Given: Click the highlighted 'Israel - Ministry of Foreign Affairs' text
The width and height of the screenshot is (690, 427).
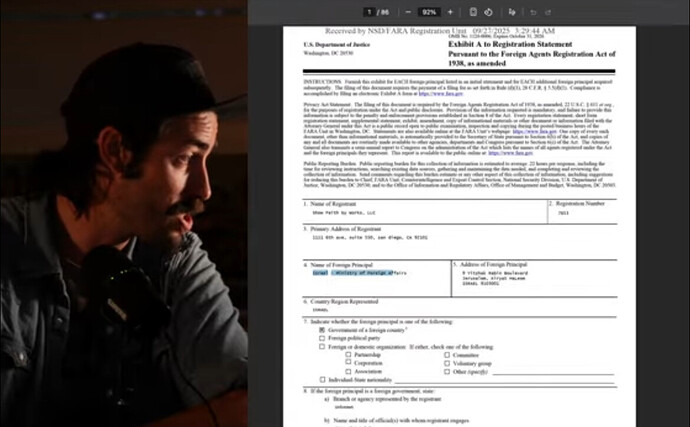Looking at the screenshot, I should [x=360, y=273].
